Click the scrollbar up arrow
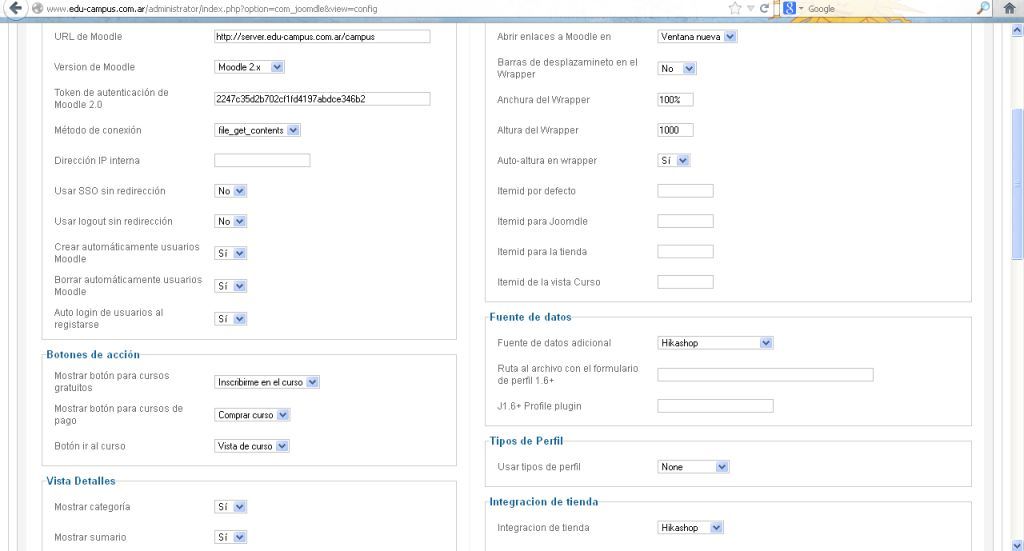The width and height of the screenshot is (1024, 551). 1017,31
